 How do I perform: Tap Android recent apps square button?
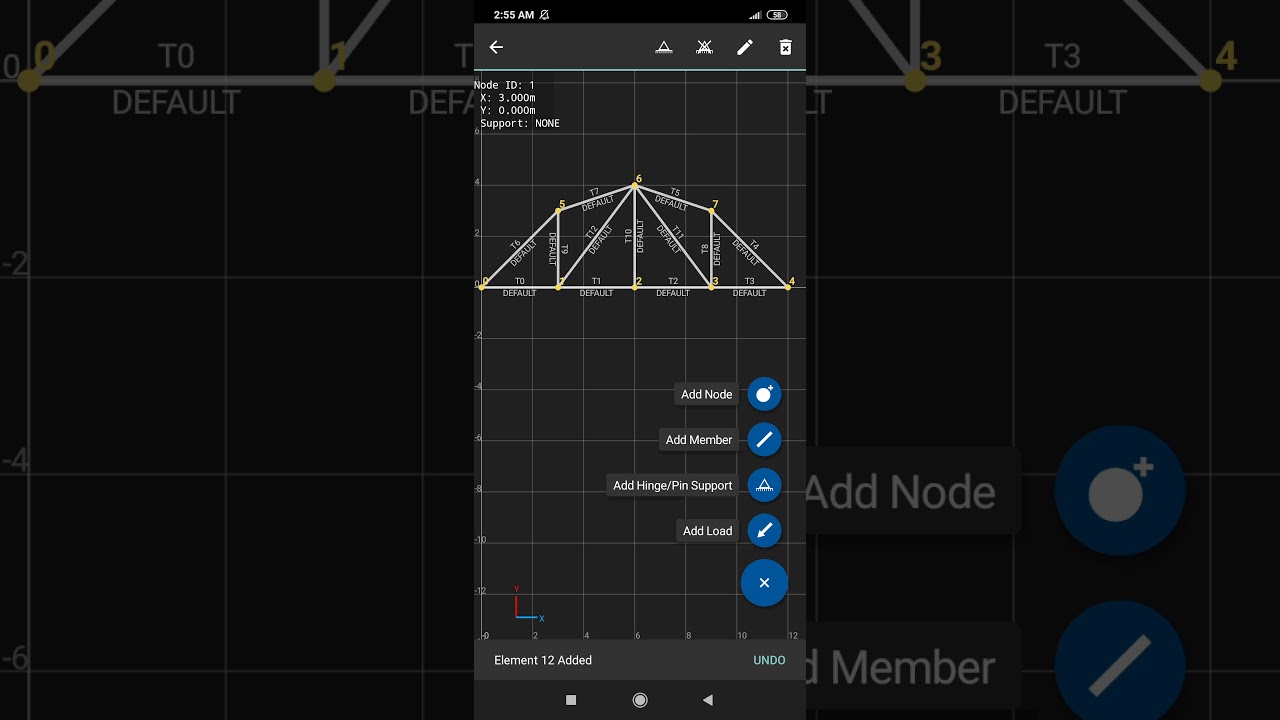(x=571, y=700)
